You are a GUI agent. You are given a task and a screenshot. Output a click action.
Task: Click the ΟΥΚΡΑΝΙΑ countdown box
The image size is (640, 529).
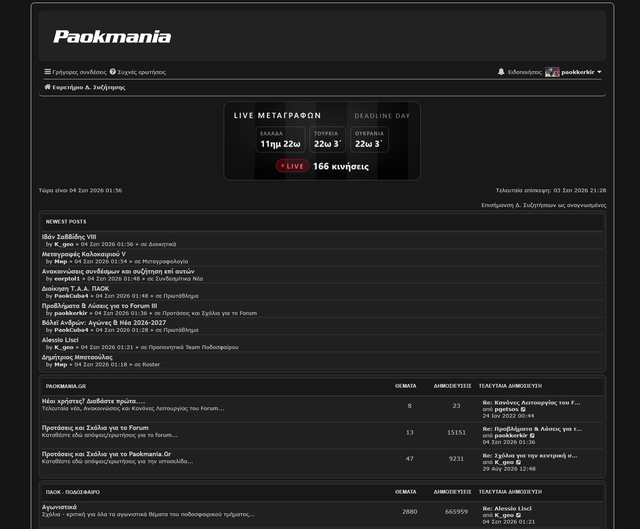[369, 140]
